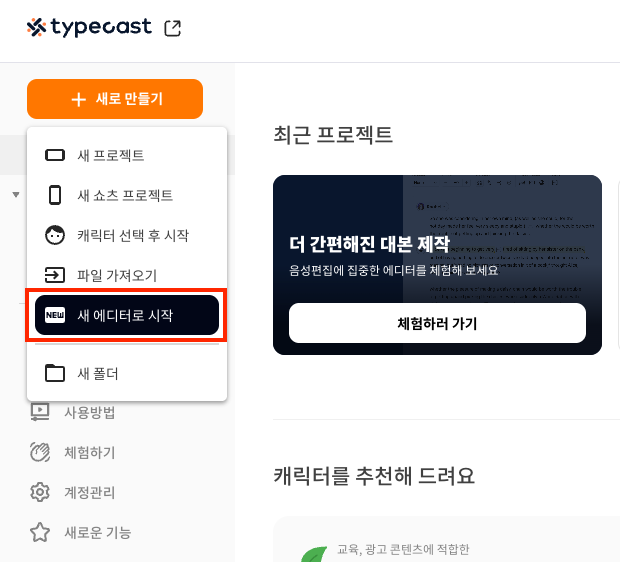Open the external link icon beside the logo
The height and width of the screenshot is (562, 620).
[x=172, y=28]
